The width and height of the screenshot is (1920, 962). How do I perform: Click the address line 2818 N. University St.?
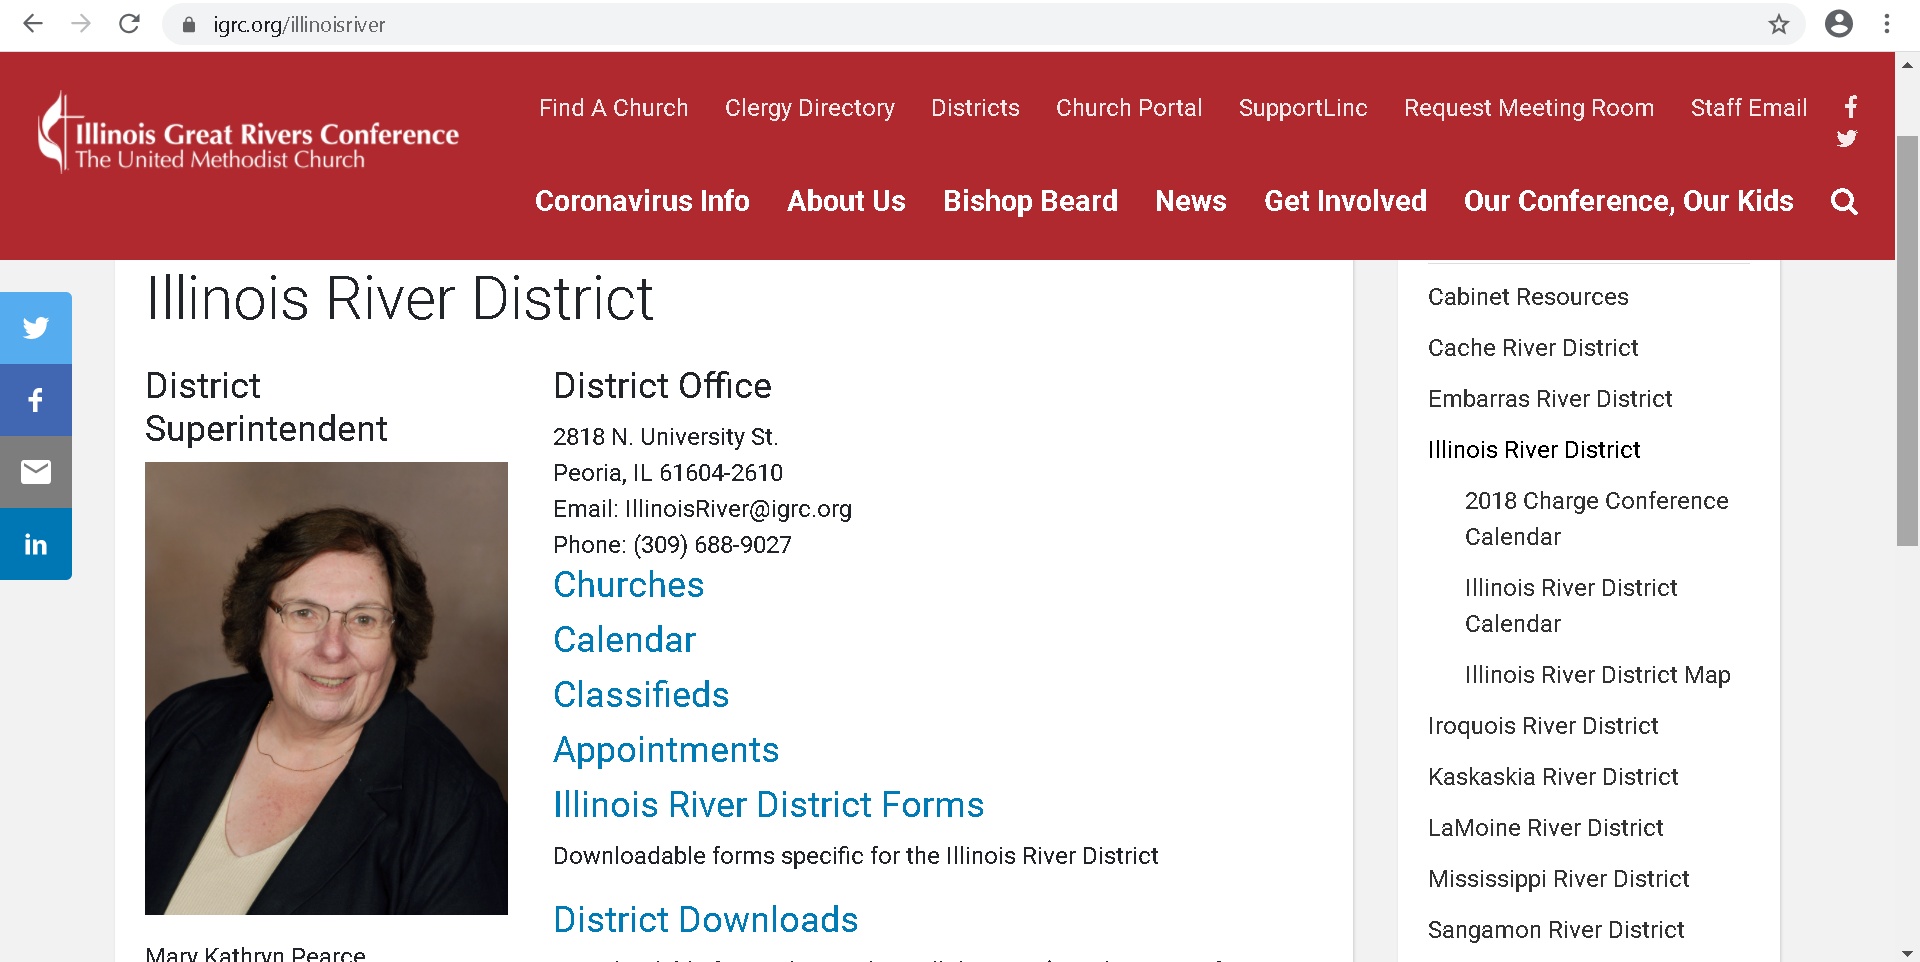pos(665,437)
